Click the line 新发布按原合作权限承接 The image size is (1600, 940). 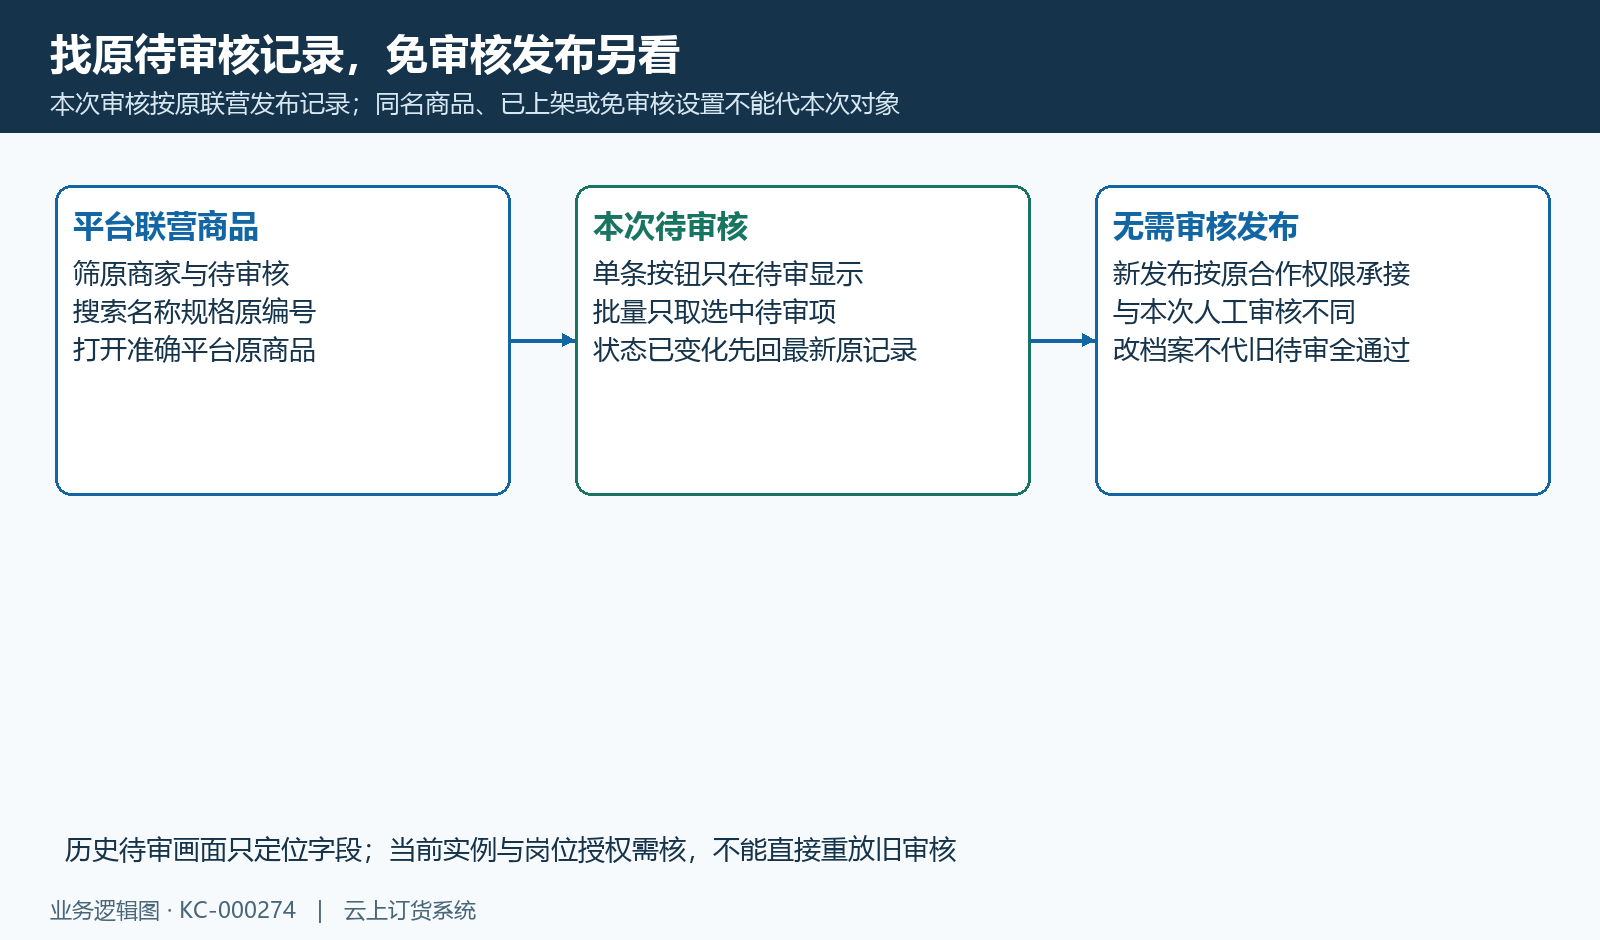coord(1262,274)
